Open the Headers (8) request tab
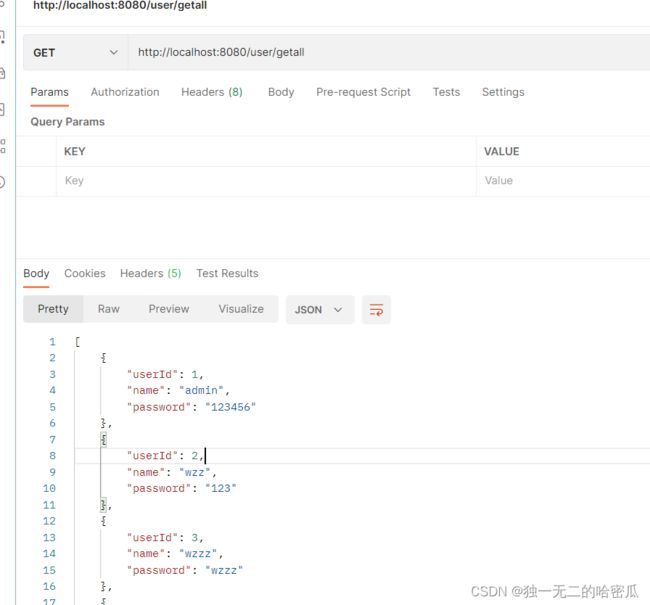This screenshot has width=650, height=605. (x=211, y=92)
